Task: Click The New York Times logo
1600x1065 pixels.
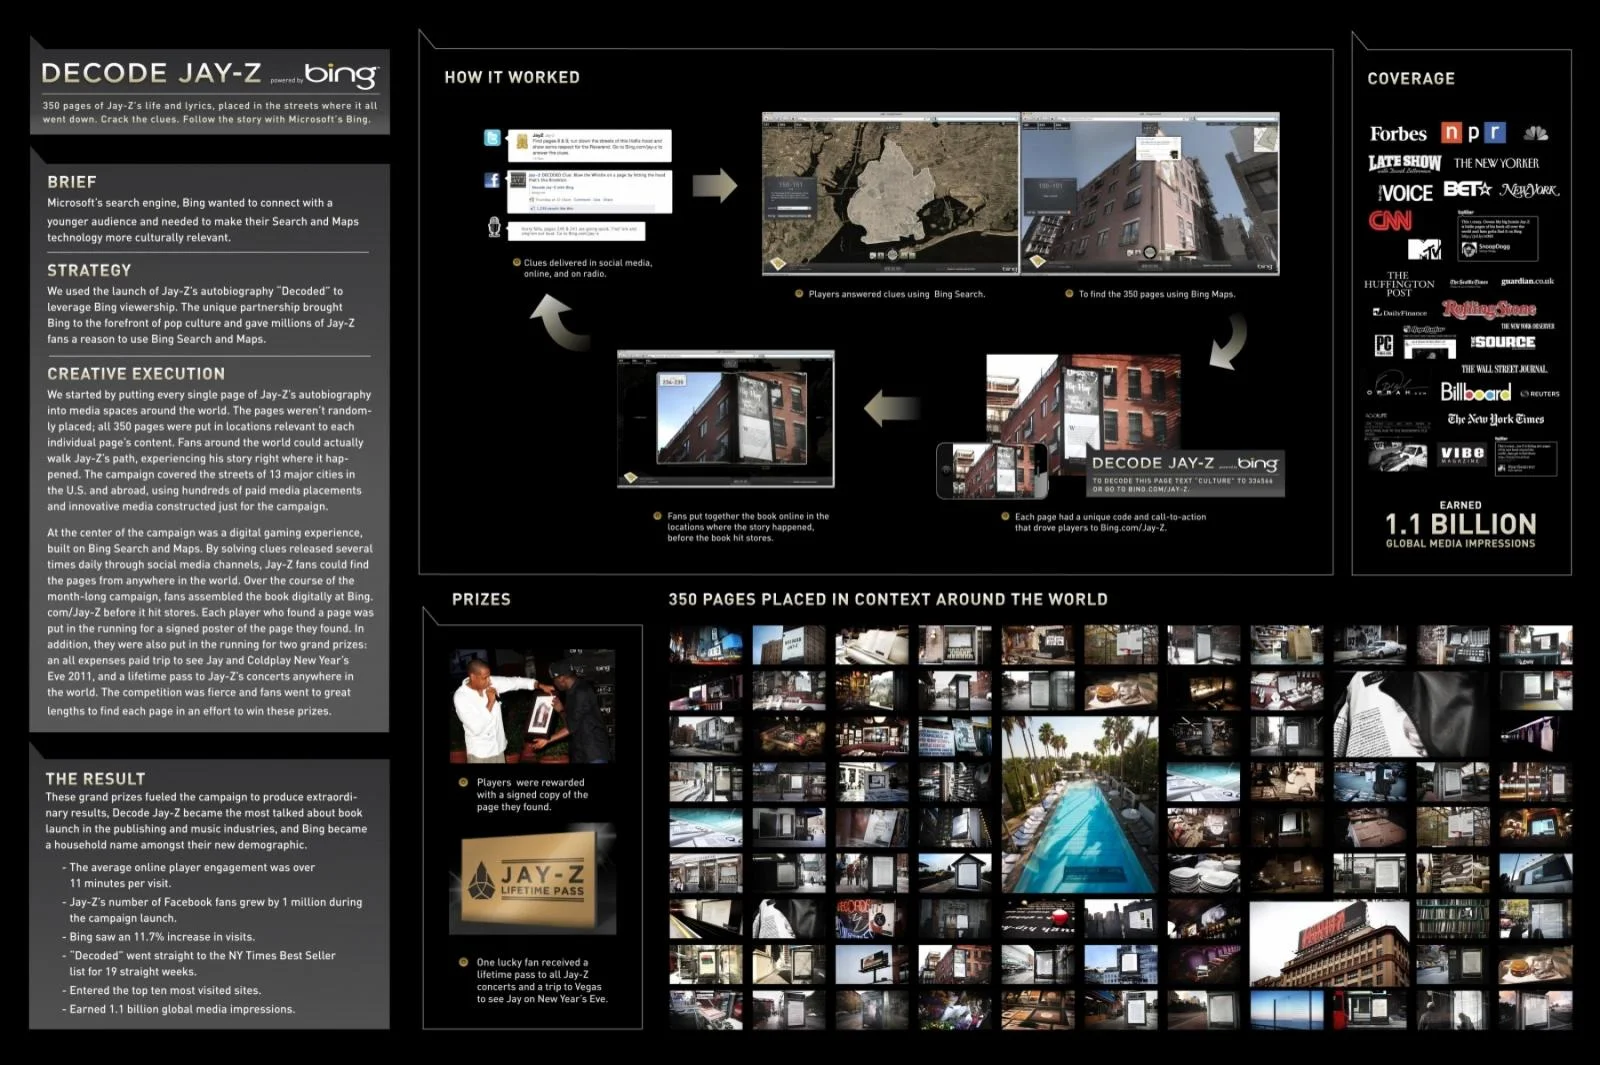Action: [x=1495, y=419]
